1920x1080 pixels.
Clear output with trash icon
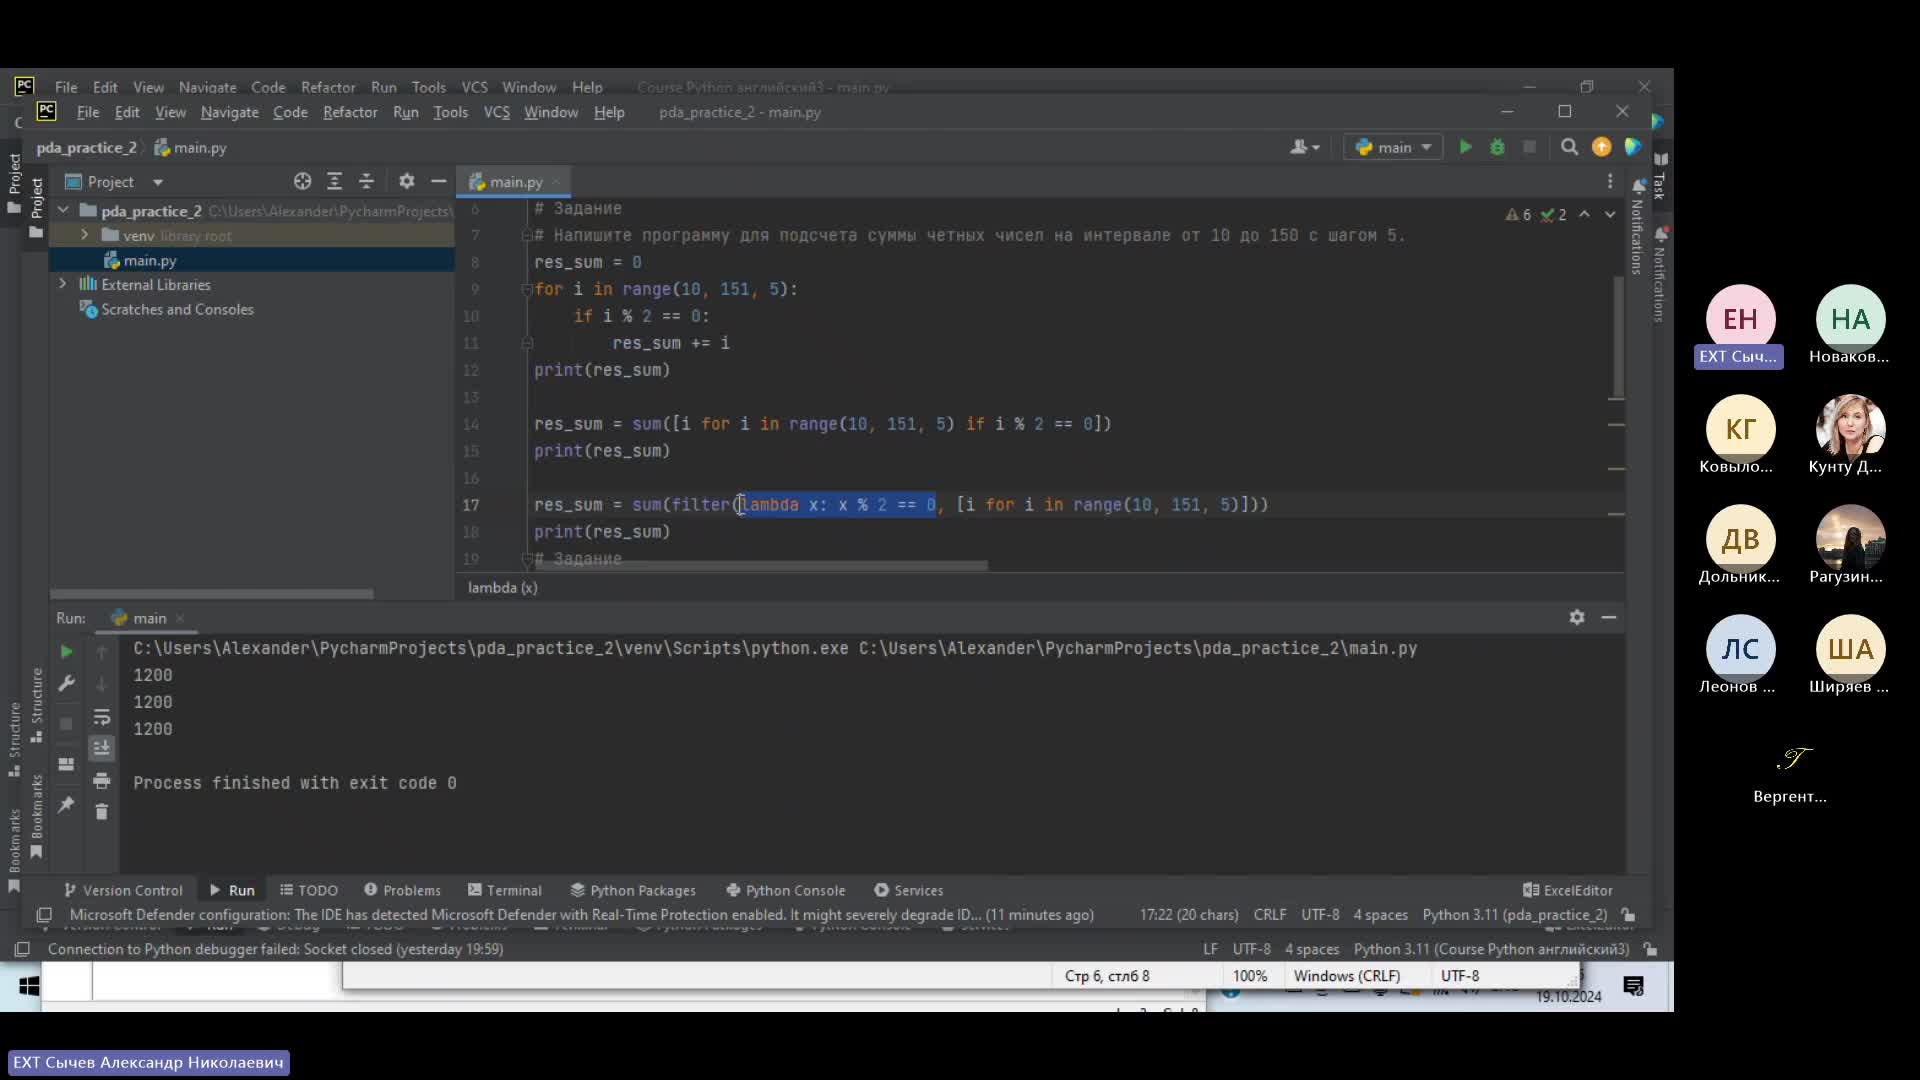tap(101, 811)
